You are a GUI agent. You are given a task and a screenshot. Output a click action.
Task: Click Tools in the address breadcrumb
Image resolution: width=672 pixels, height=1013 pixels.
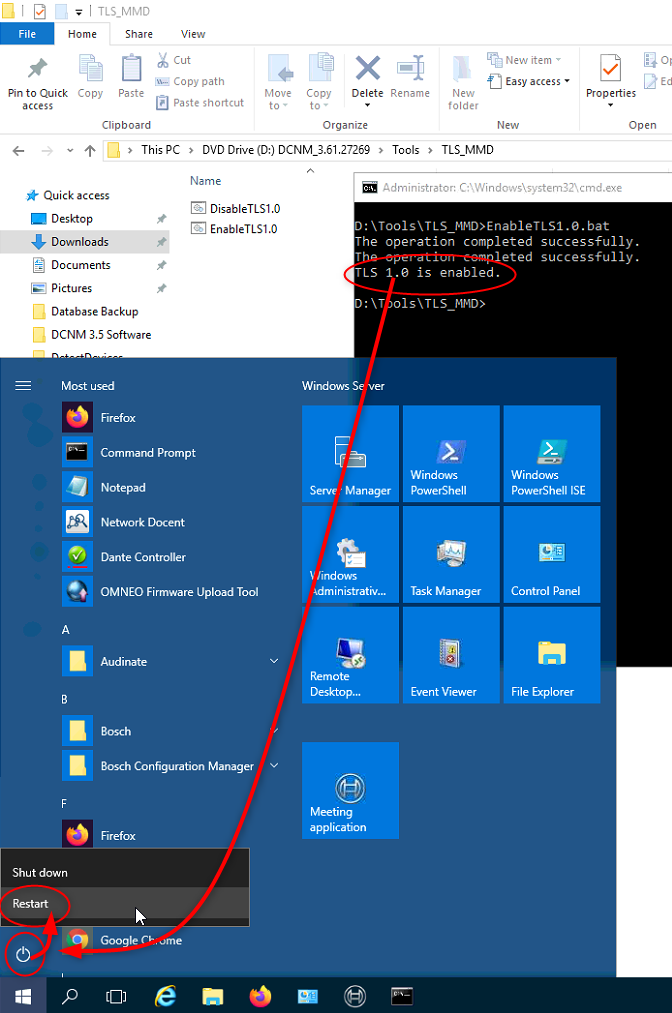tap(406, 150)
